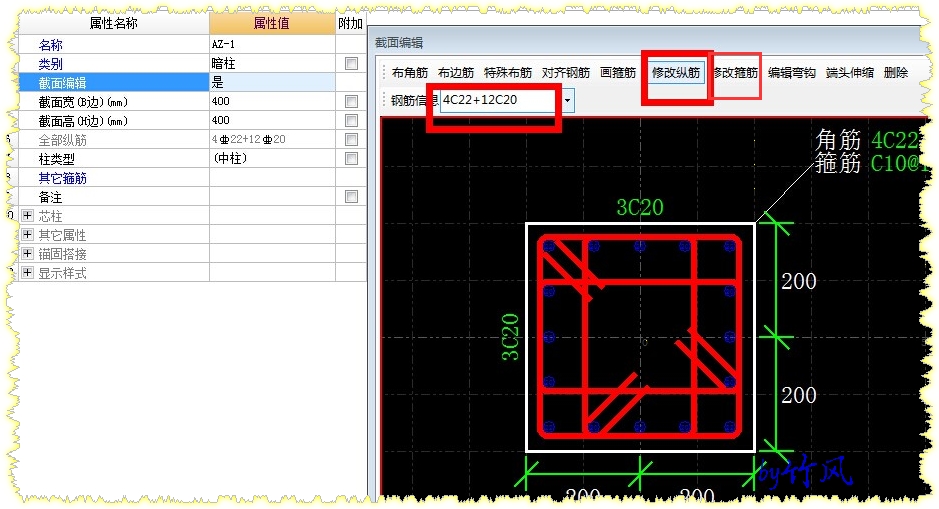Toggle the 附加 checkbox for 备注 row
The width and height of the screenshot is (939, 509).
pos(352,196)
